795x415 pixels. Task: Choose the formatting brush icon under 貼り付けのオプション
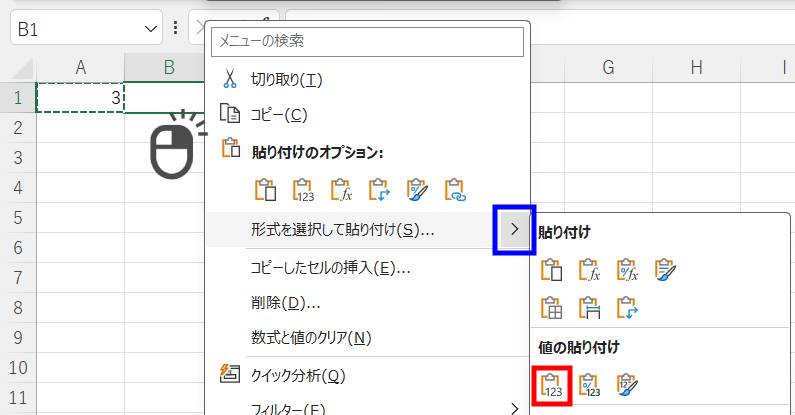pos(417,190)
